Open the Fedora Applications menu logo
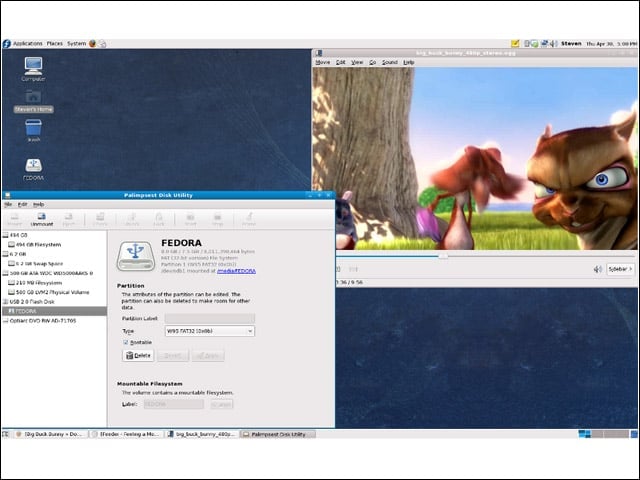 [x=7, y=43]
